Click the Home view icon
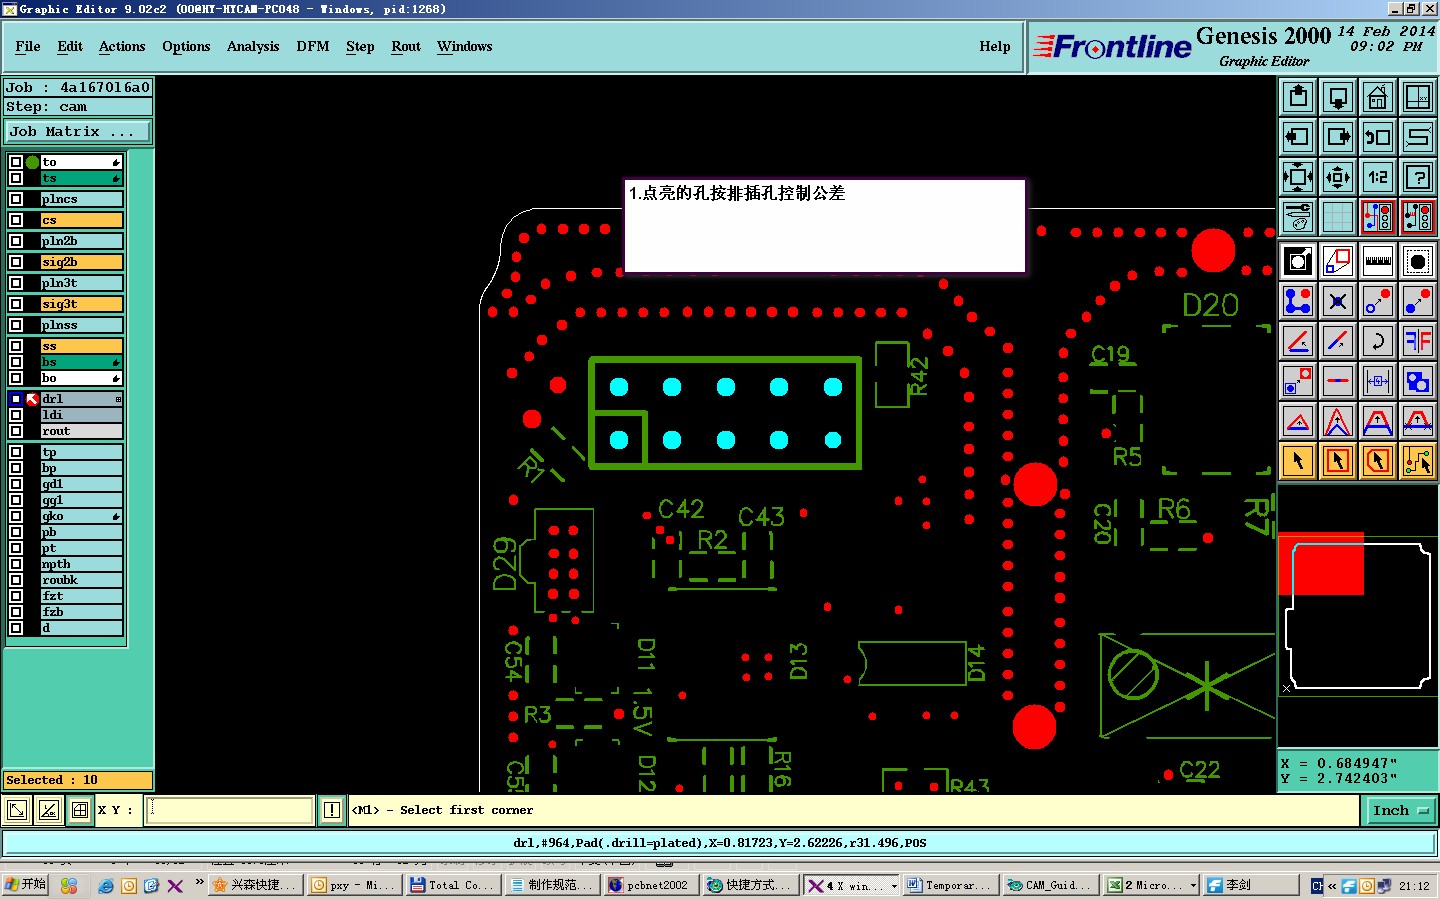 1378,97
